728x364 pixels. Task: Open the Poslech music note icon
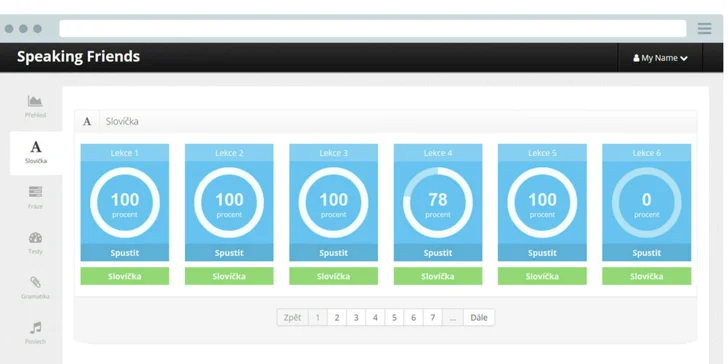tap(36, 328)
